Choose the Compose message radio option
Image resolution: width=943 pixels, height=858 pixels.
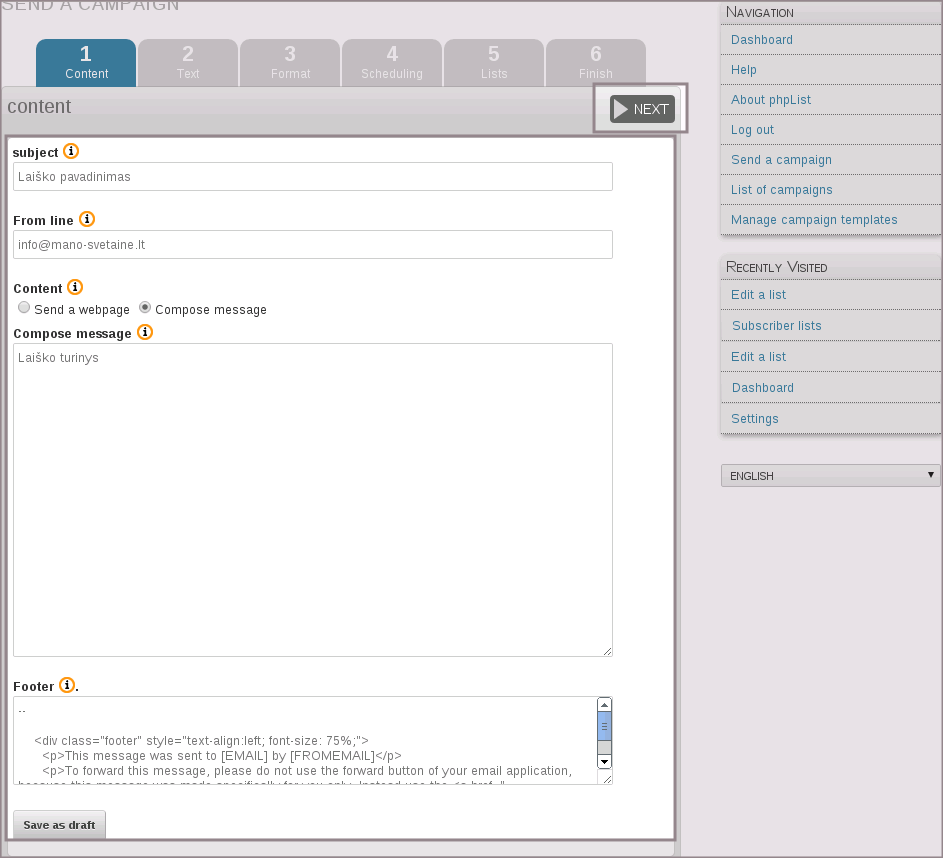(145, 309)
